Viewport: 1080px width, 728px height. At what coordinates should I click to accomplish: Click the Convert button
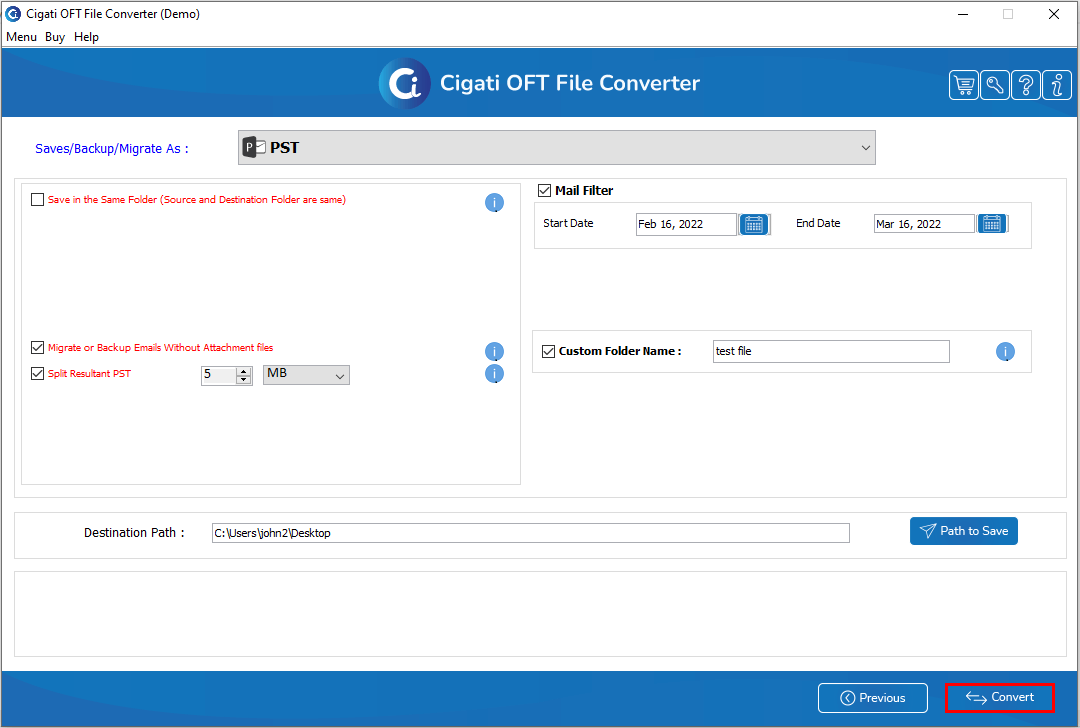[999, 698]
